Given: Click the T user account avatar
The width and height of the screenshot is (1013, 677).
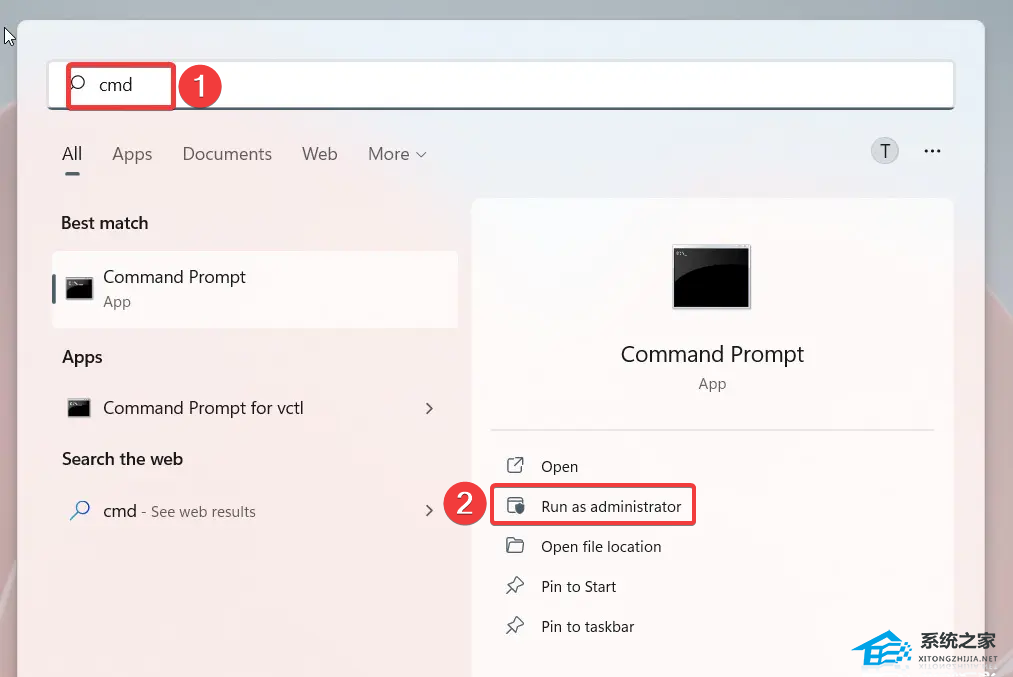Looking at the screenshot, I should pos(884,151).
